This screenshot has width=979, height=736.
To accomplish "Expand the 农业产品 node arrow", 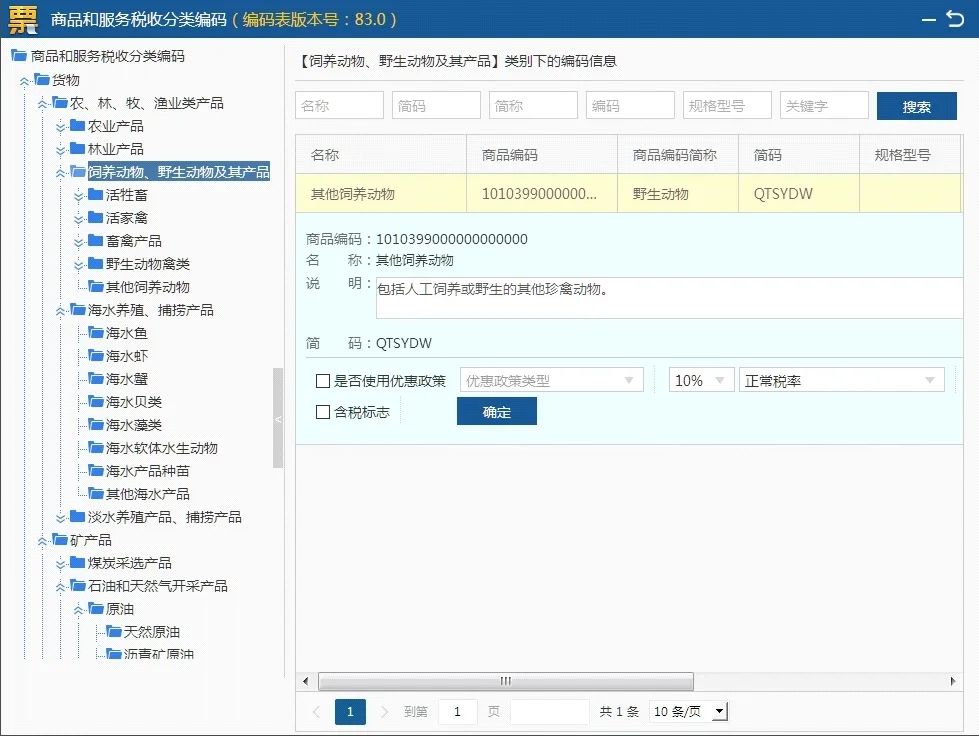I will click(61, 127).
